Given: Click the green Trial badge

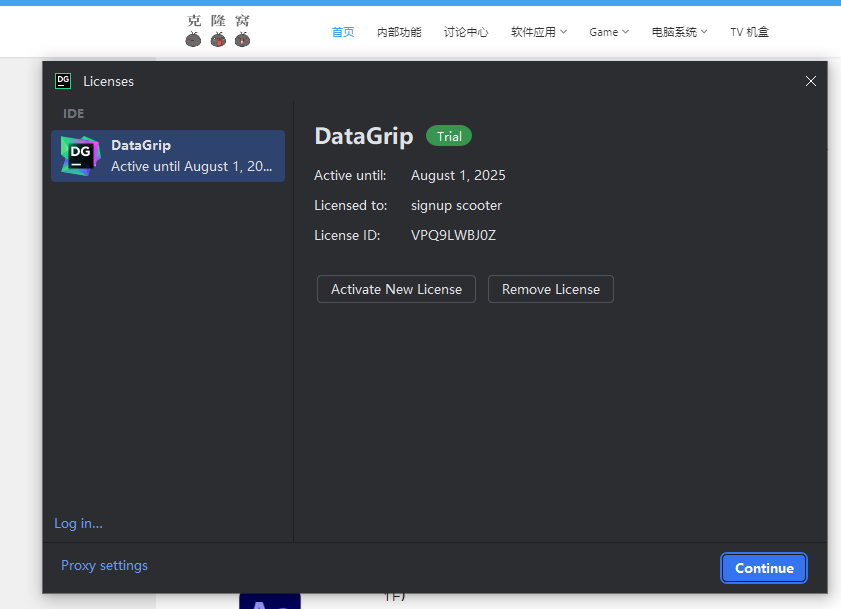Looking at the screenshot, I should pos(449,136).
